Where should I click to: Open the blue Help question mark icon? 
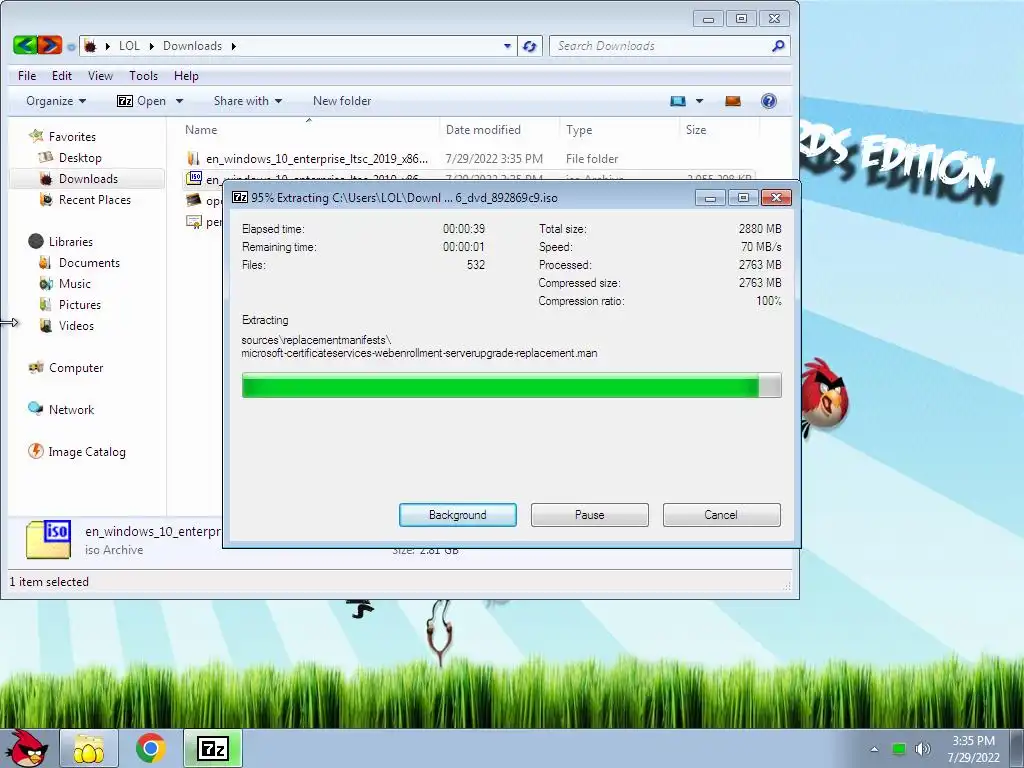coord(769,101)
